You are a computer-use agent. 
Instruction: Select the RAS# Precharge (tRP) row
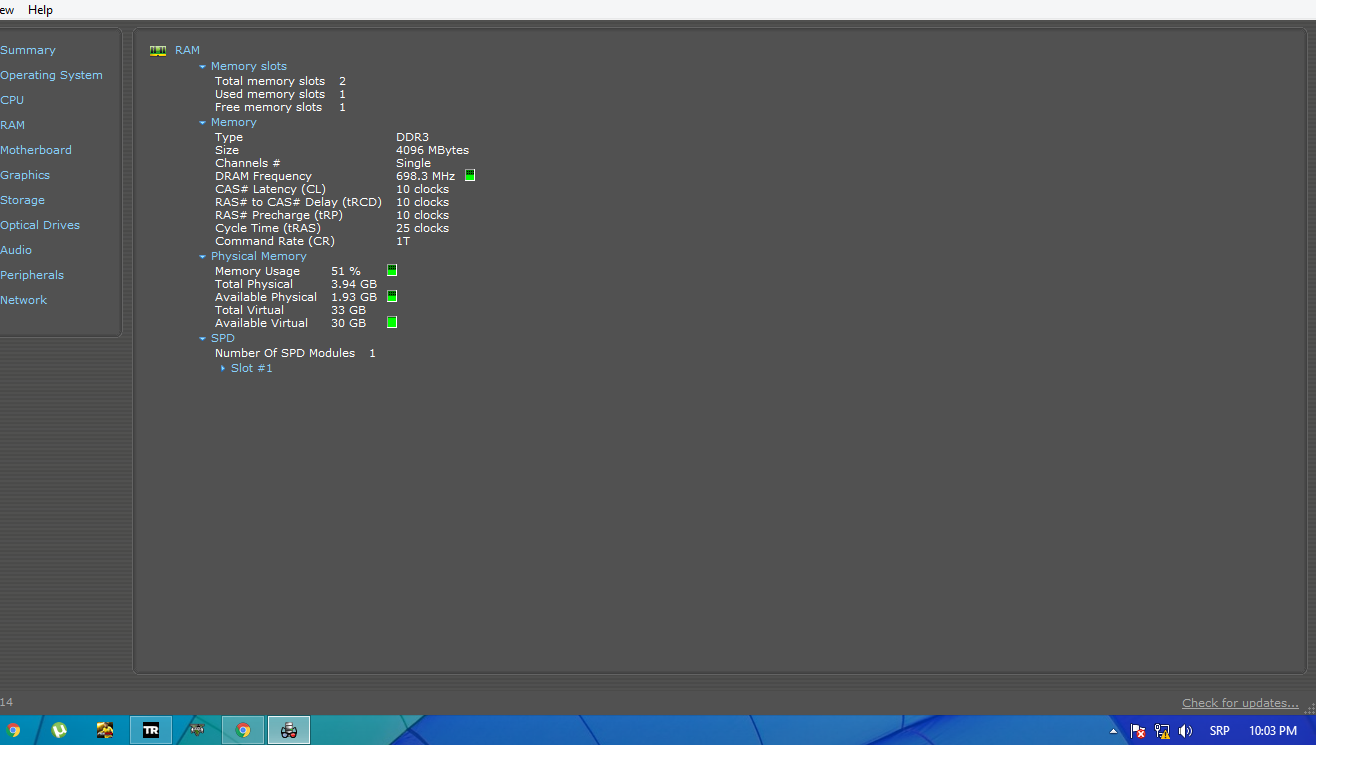click(332, 215)
